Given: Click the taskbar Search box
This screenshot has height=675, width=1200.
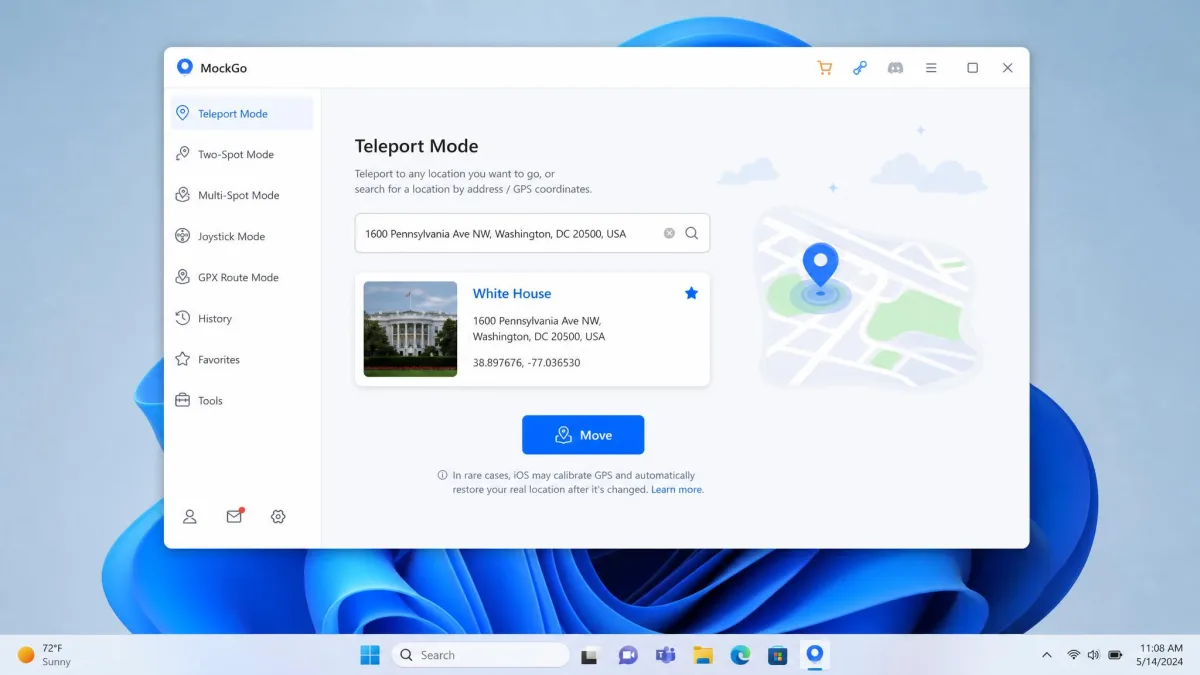Looking at the screenshot, I should [481, 655].
